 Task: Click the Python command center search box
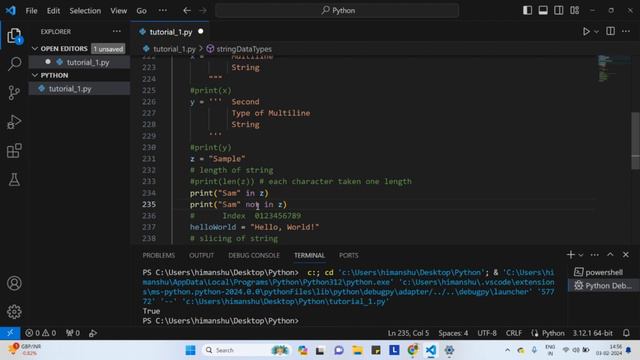tap(337, 10)
